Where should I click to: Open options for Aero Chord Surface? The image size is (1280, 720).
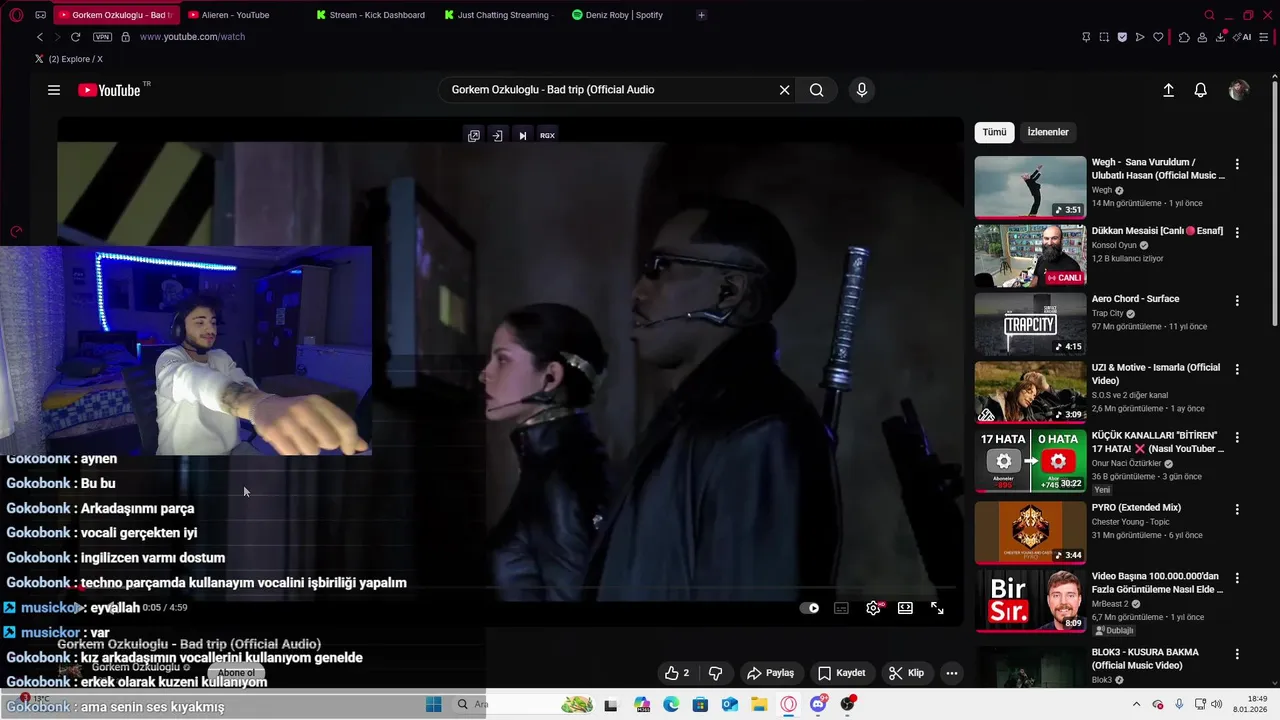[1237, 300]
